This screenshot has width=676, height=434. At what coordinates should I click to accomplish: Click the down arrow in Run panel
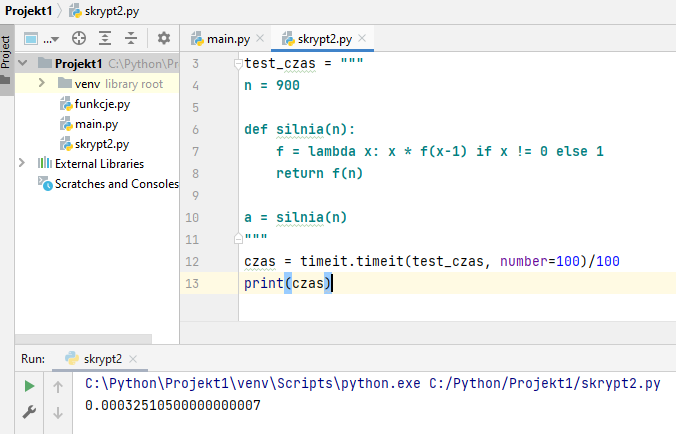point(58,411)
